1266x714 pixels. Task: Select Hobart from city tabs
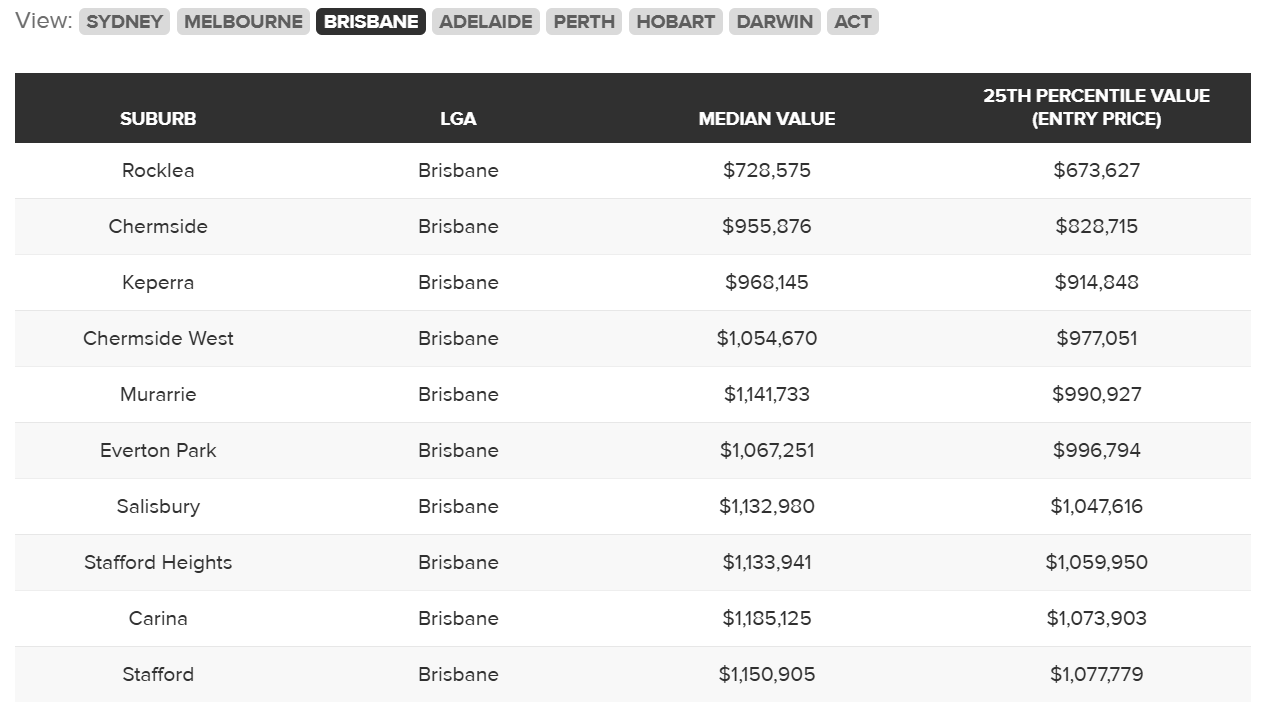(676, 22)
